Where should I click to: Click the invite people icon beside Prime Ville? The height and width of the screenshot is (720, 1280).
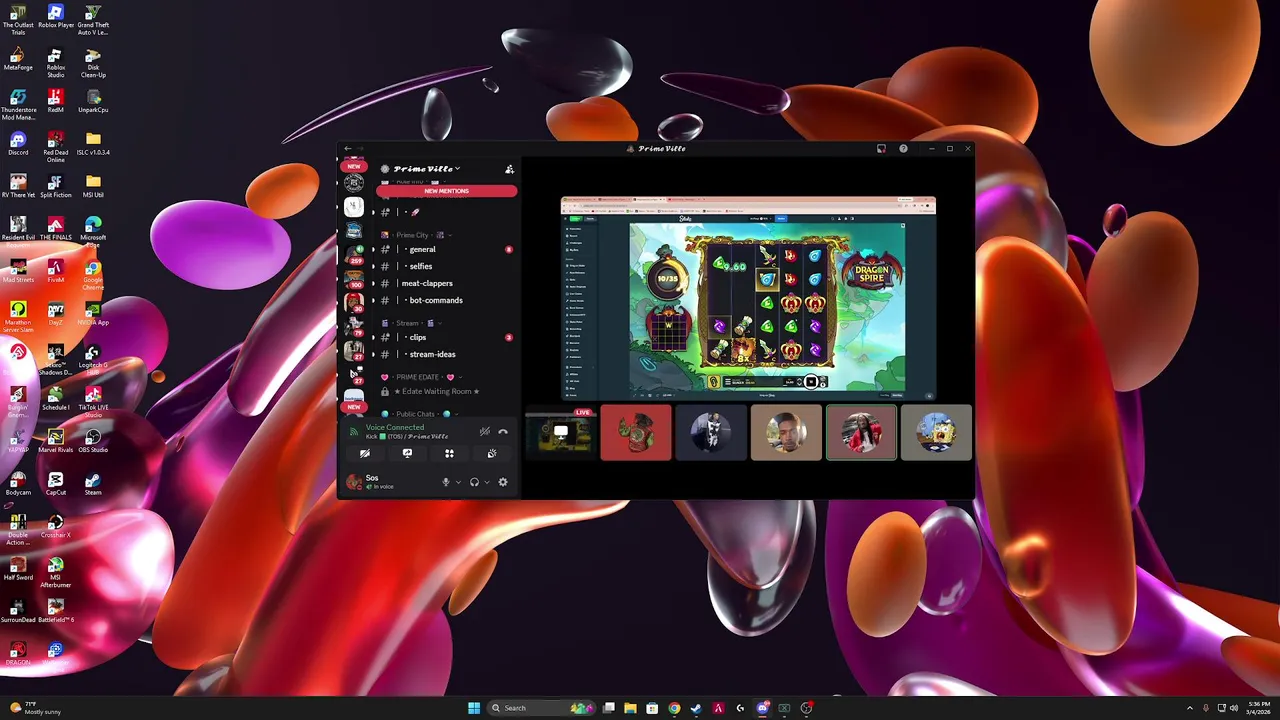[509, 169]
